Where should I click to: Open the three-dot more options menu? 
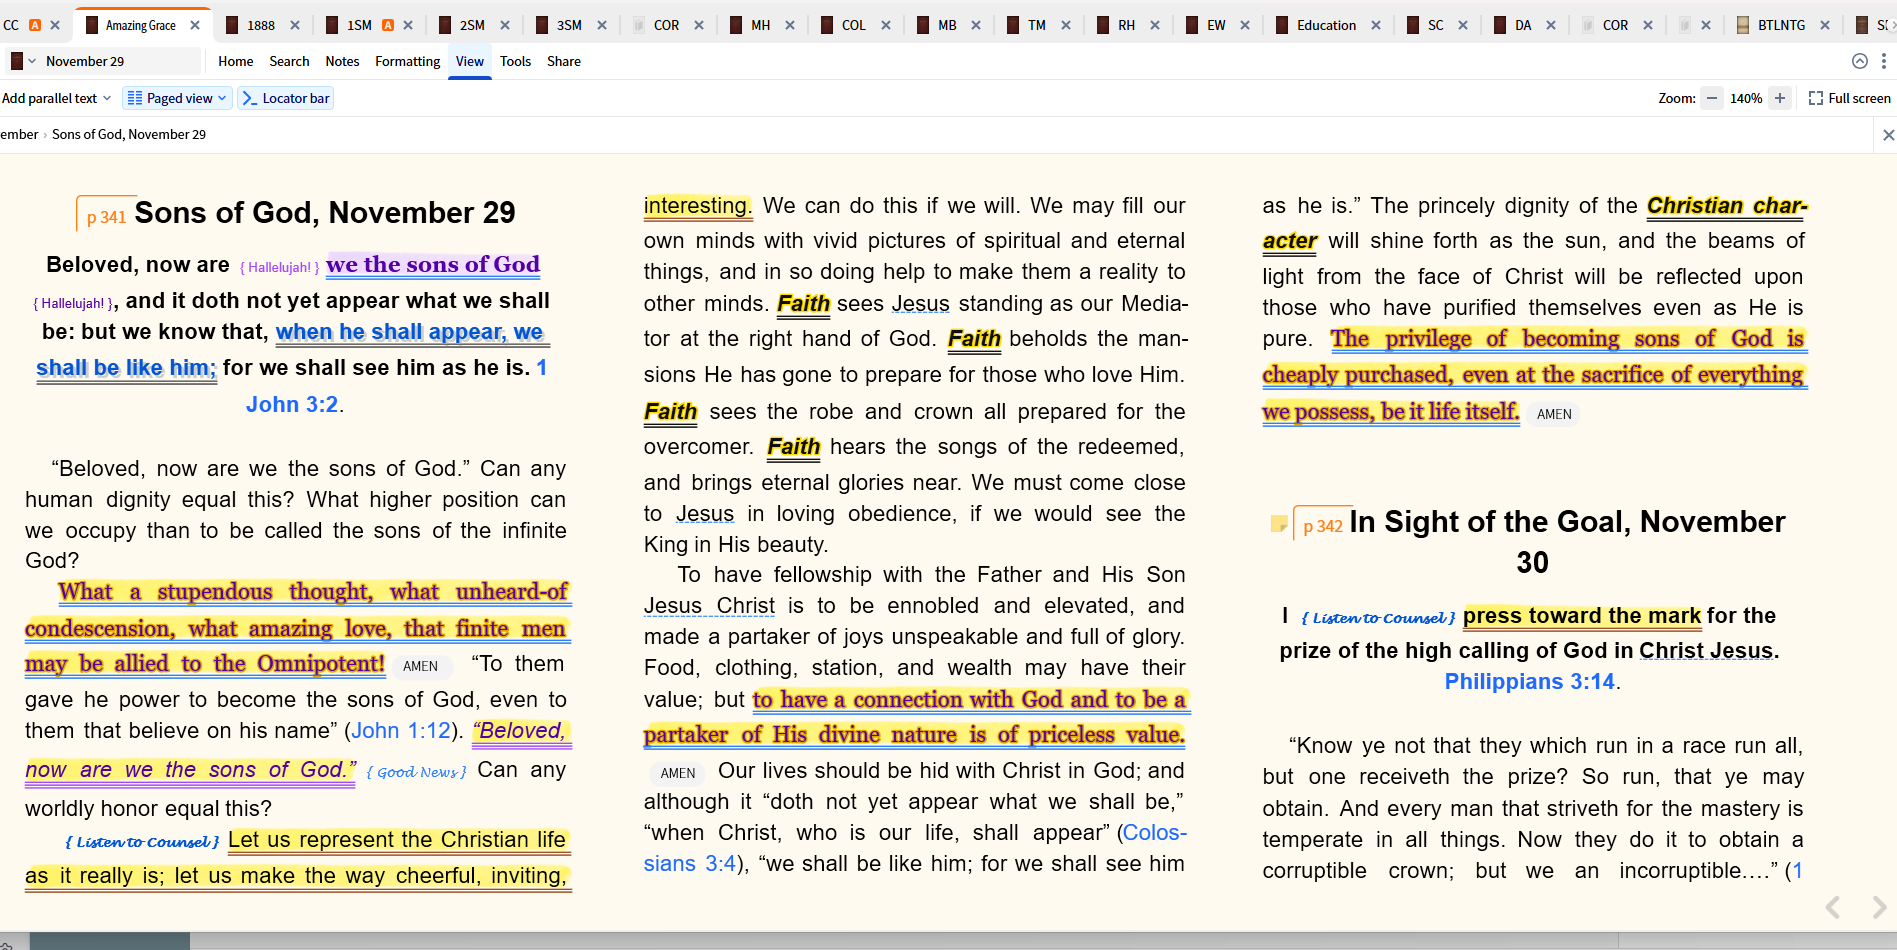[x=1884, y=61]
